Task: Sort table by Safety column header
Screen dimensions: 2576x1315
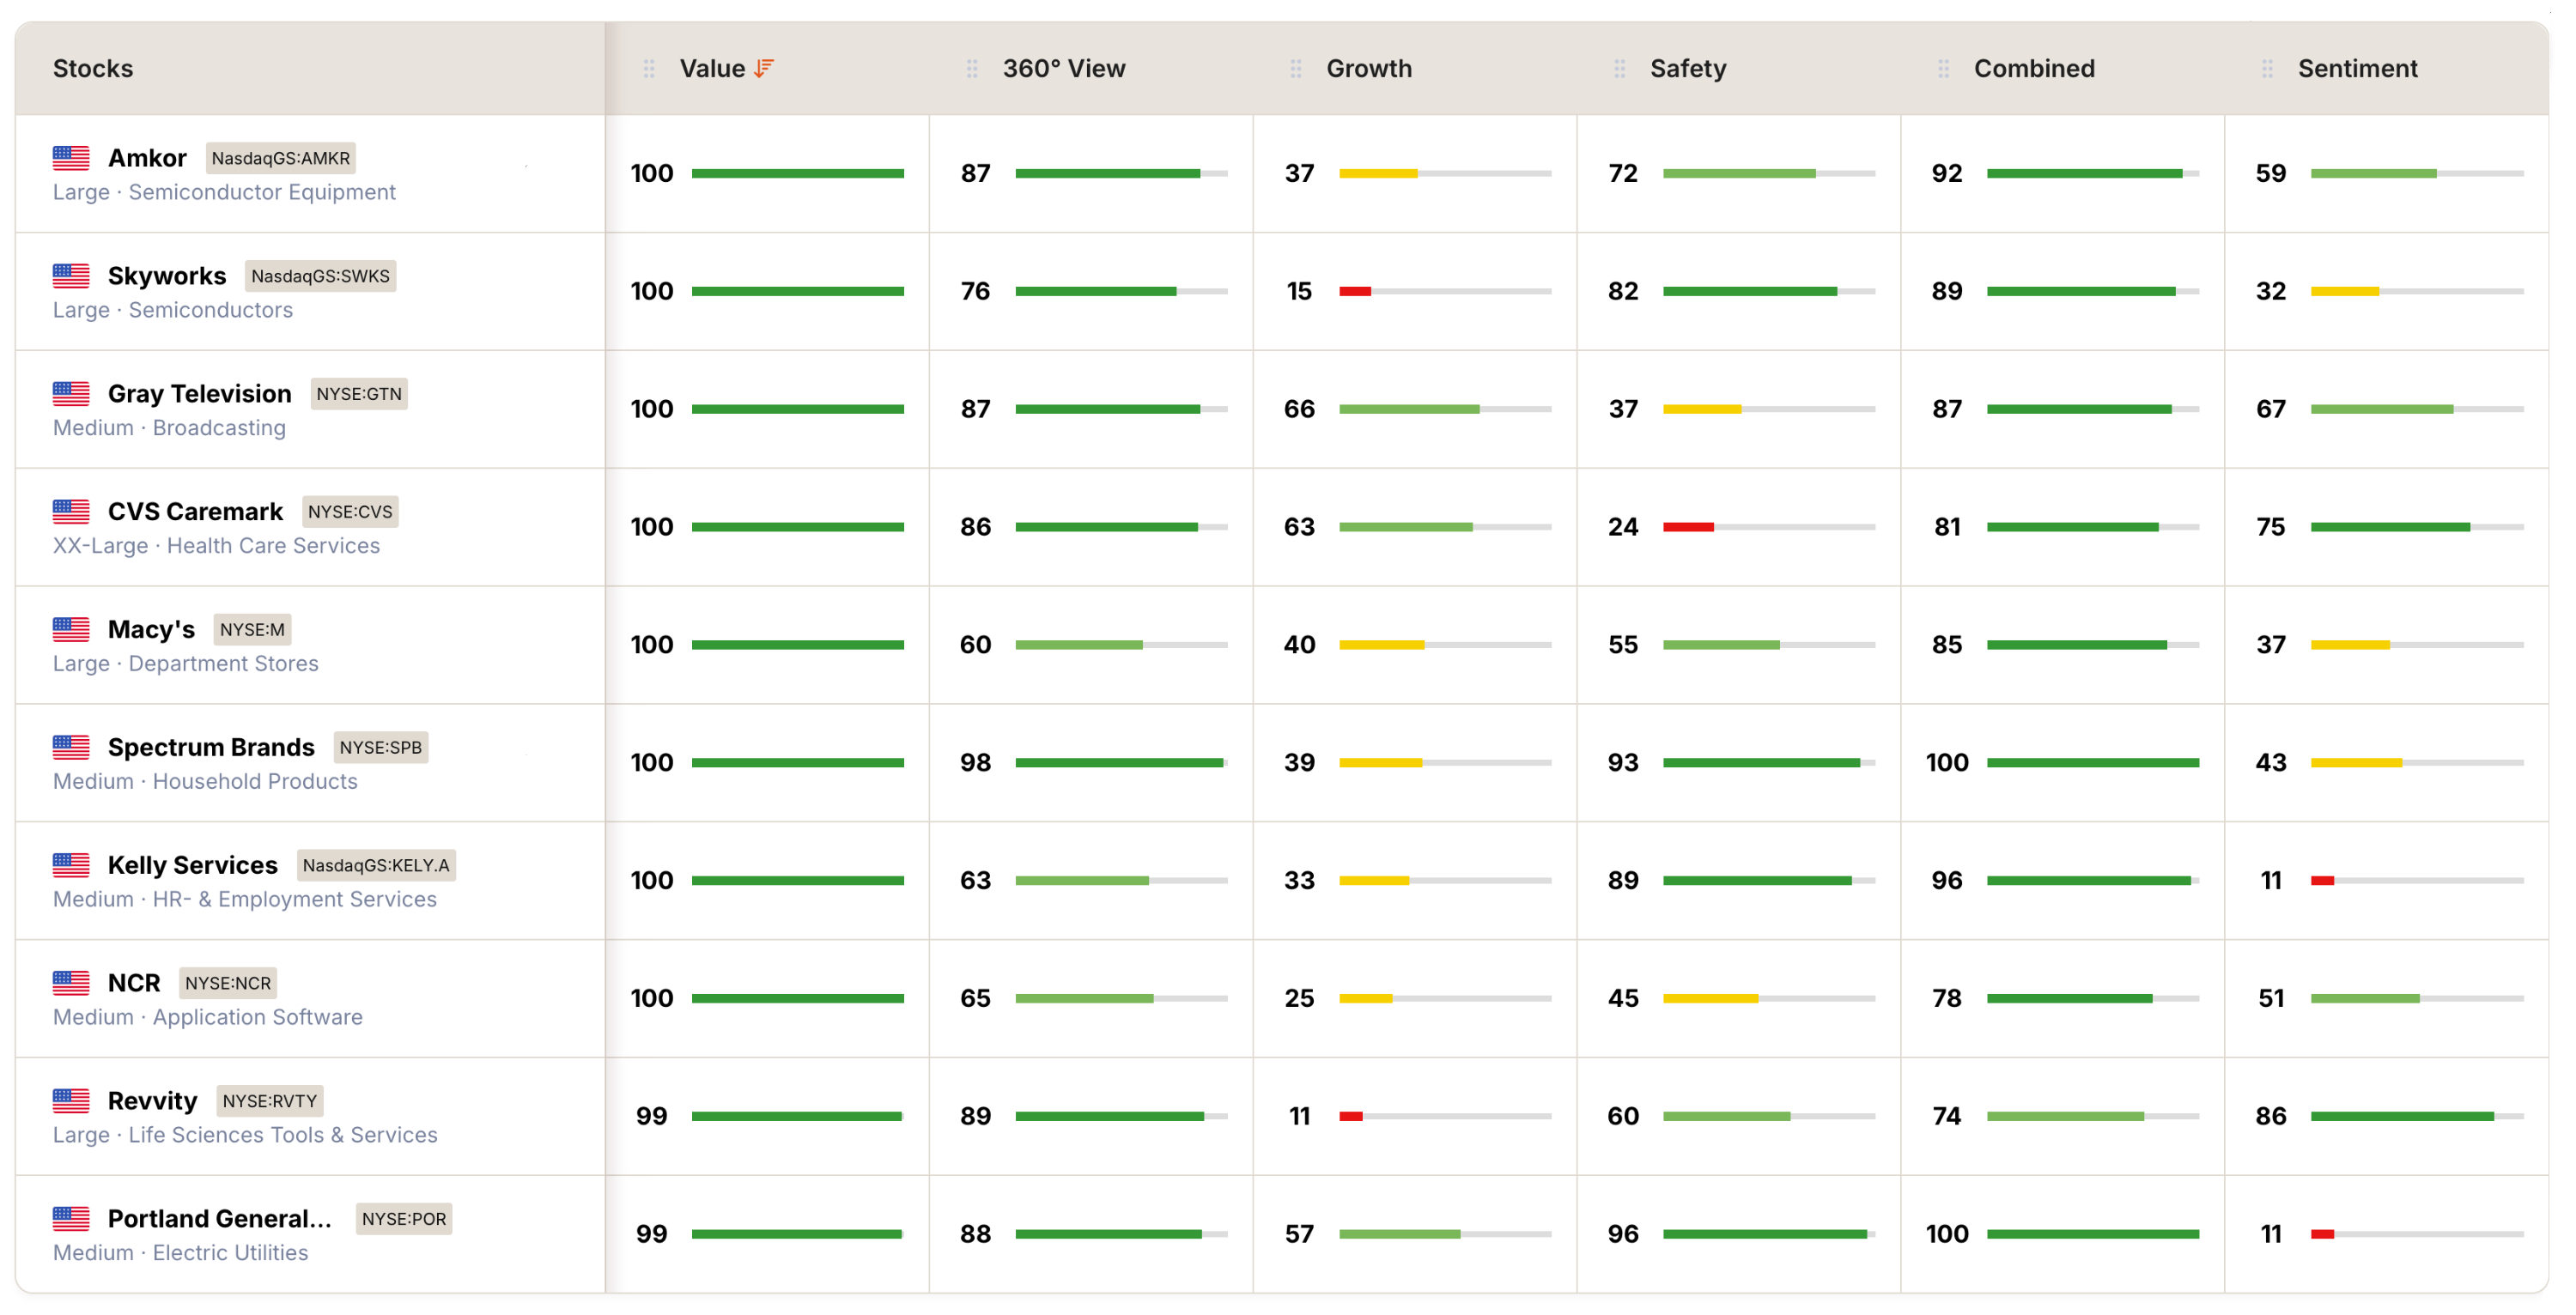Action: tap(1687, 68)
